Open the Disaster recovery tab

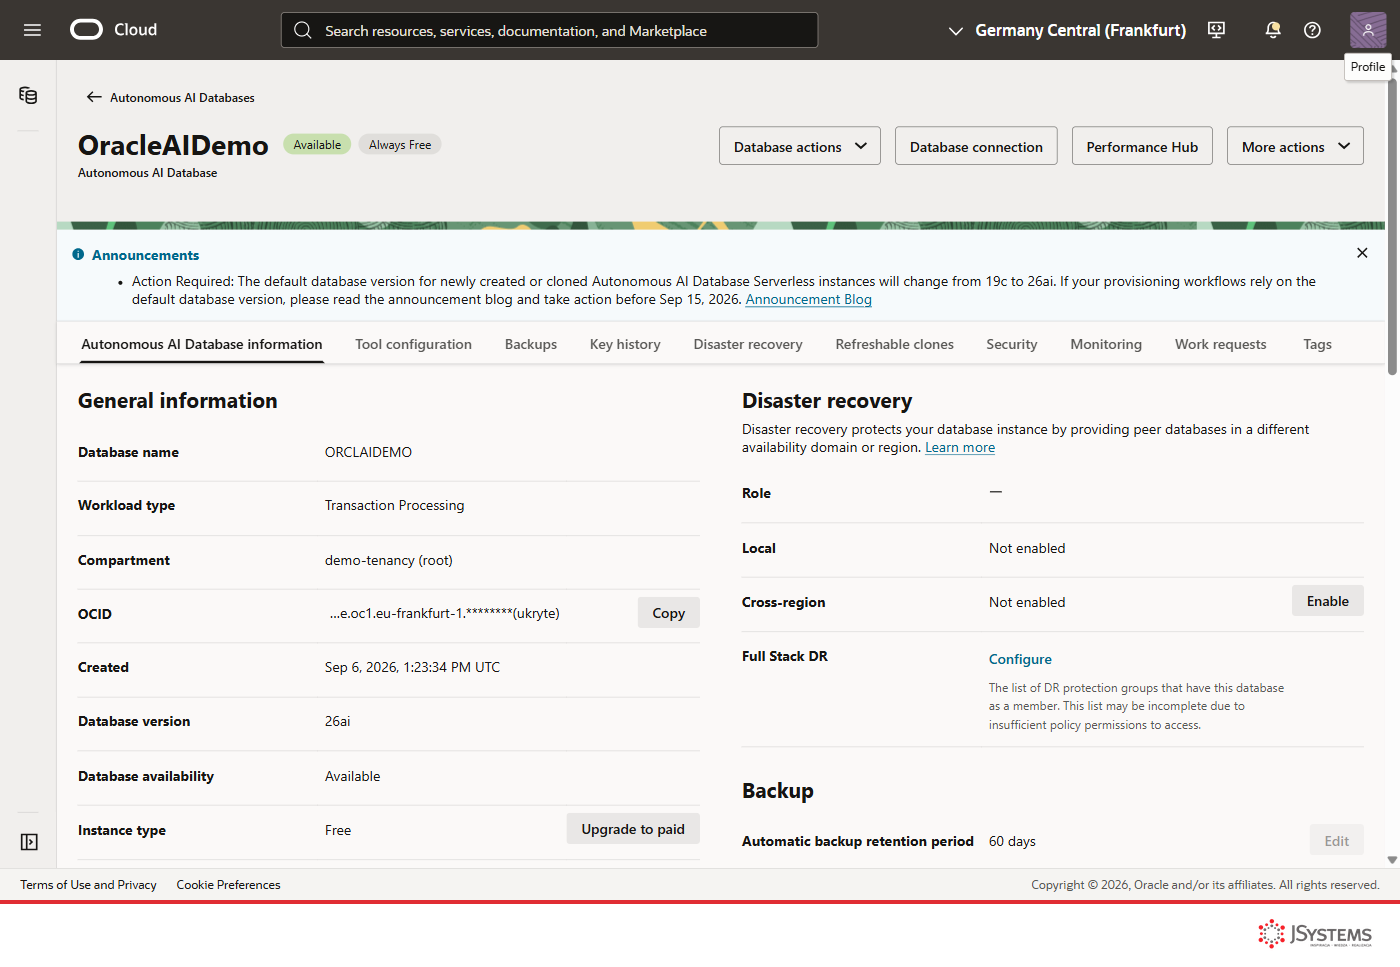coord(748,344)
